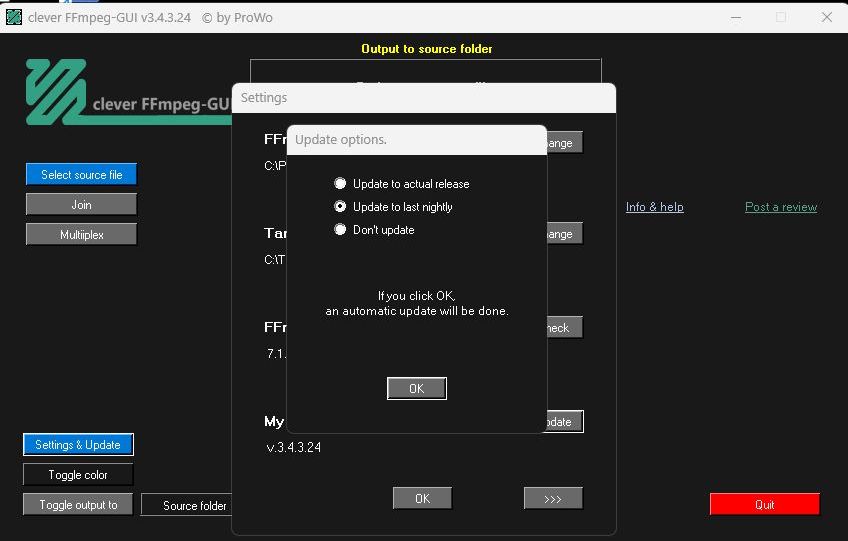Click the 'Output to source folder' yellow heading
Image resolution: width=848 pixels, height=541 pixels.
coord(427,49)
